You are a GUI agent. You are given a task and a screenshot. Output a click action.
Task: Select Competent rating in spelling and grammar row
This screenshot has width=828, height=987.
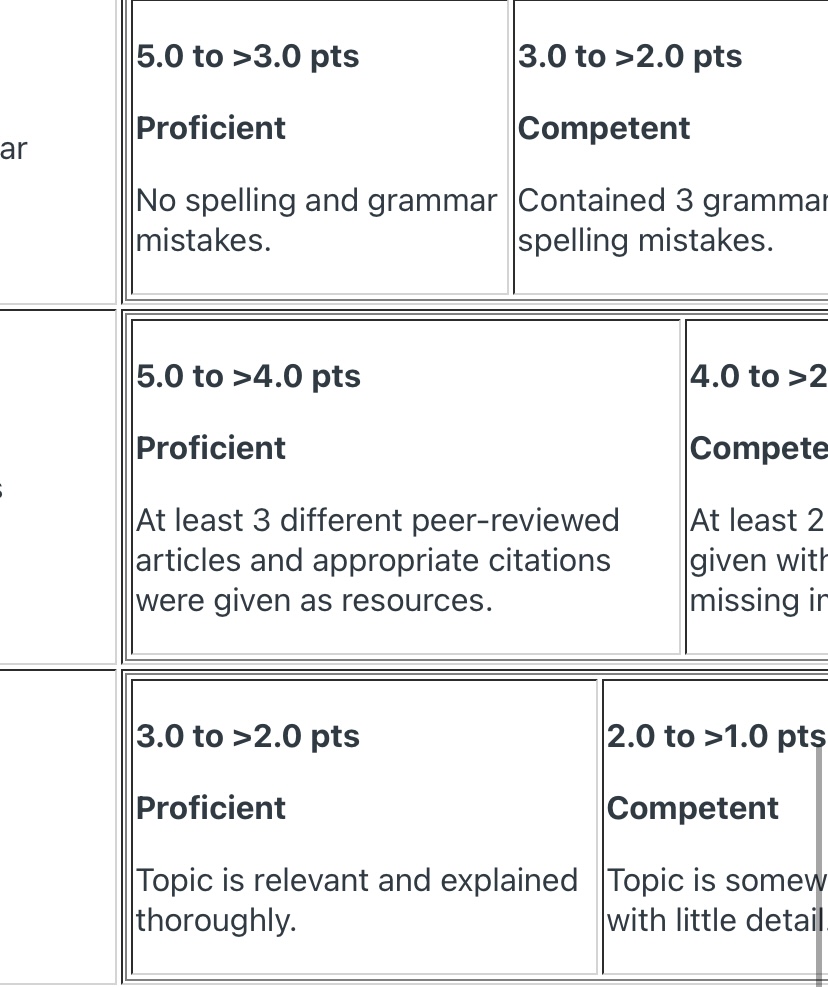(x=604, y=128)
